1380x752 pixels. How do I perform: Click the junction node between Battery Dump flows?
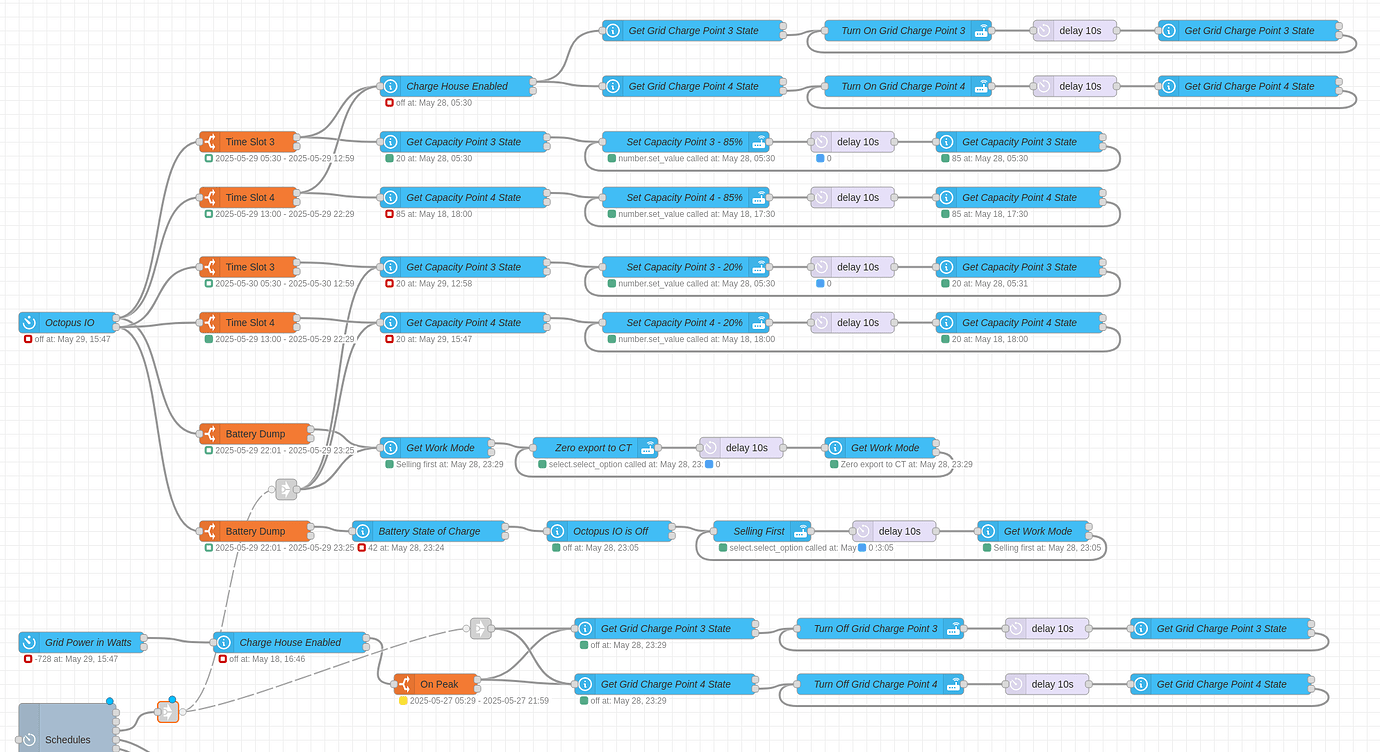click(285, 490)
